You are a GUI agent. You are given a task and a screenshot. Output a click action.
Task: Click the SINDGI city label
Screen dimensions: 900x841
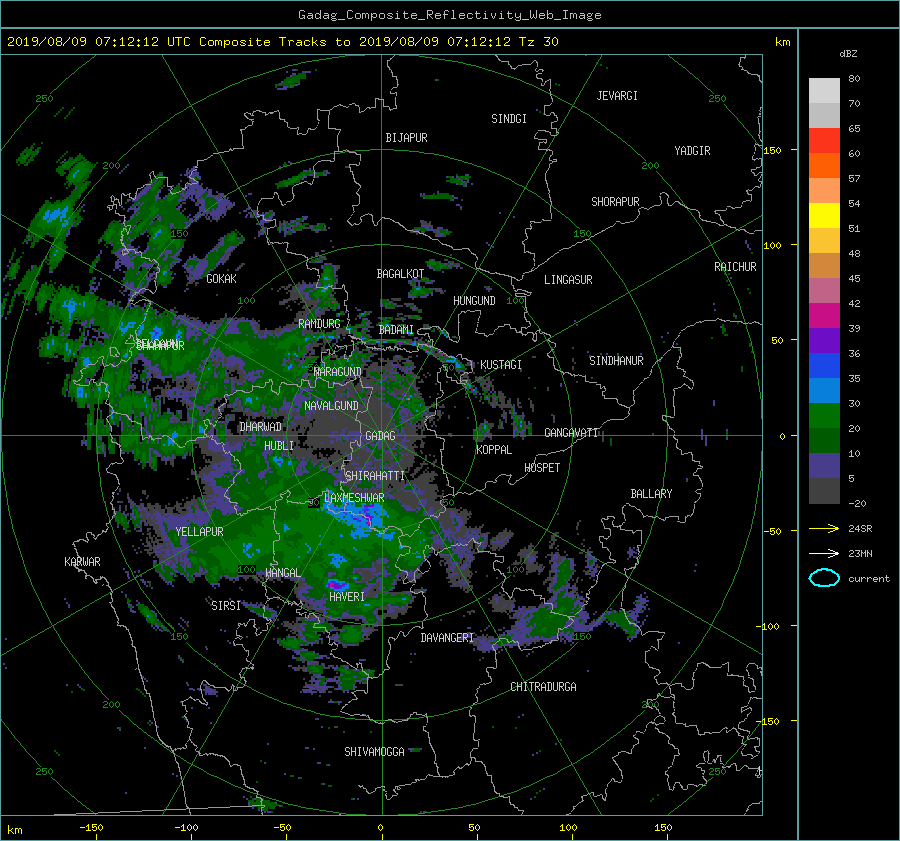coord(509,119)
